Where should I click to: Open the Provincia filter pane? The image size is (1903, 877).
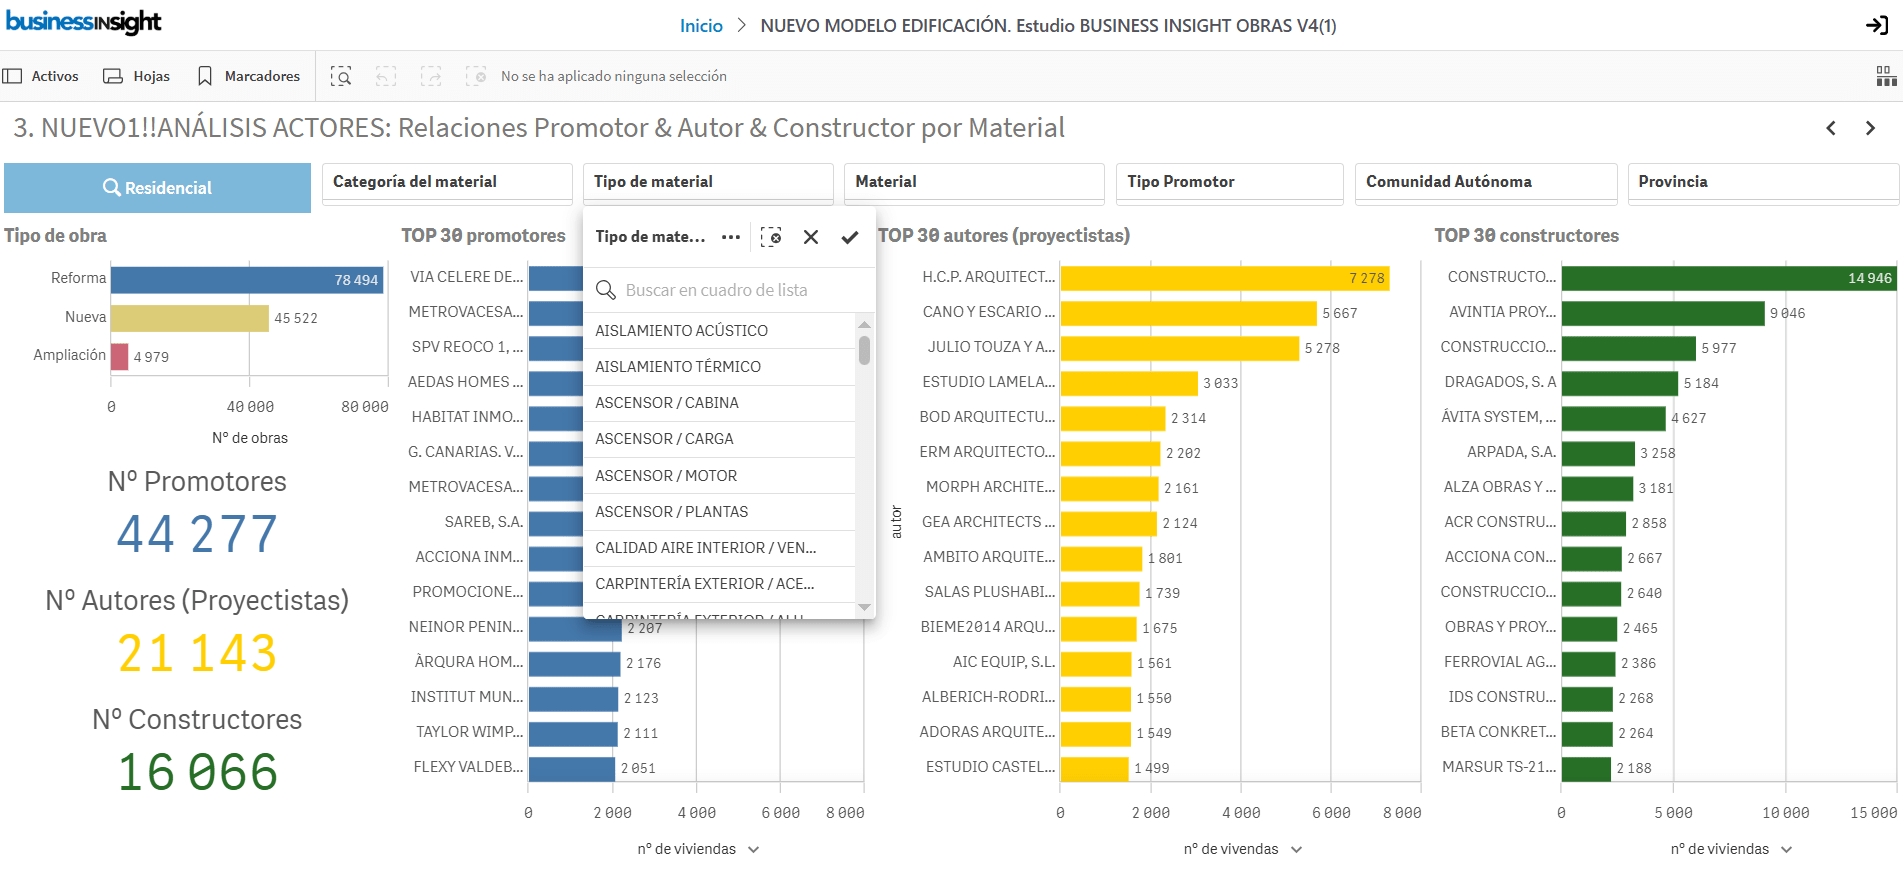1762,182
